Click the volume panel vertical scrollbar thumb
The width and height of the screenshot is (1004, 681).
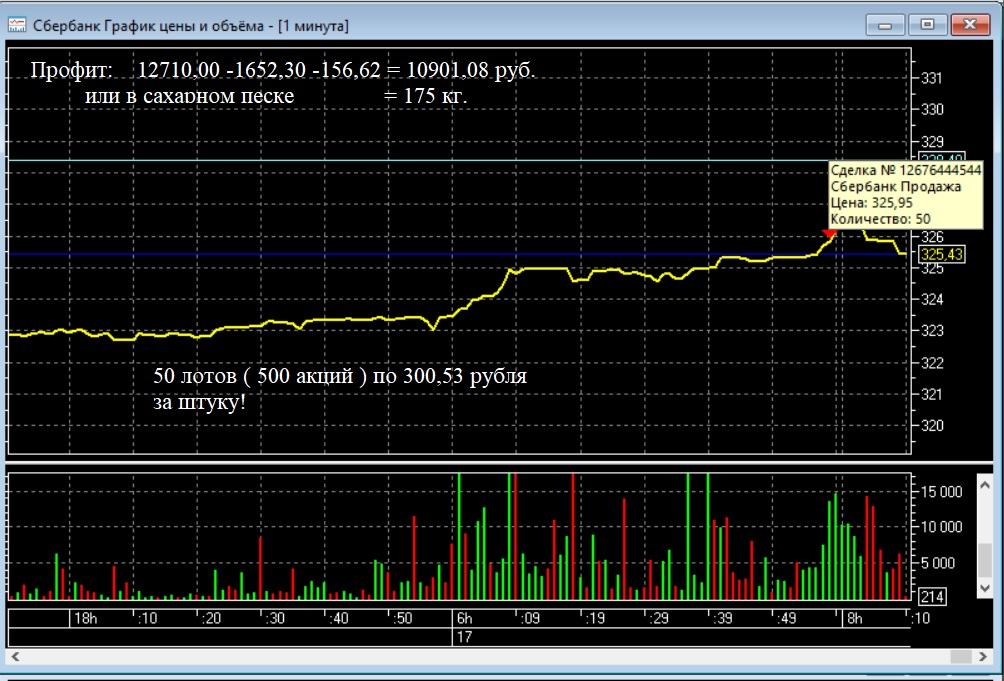click(x=985, y=560)
